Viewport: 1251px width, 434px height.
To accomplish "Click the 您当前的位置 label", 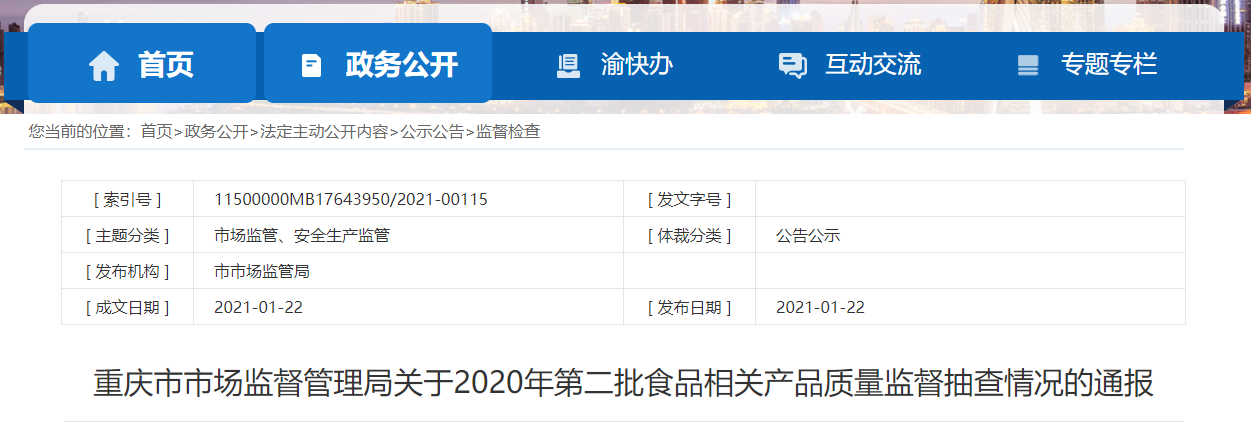I will 80,131.
